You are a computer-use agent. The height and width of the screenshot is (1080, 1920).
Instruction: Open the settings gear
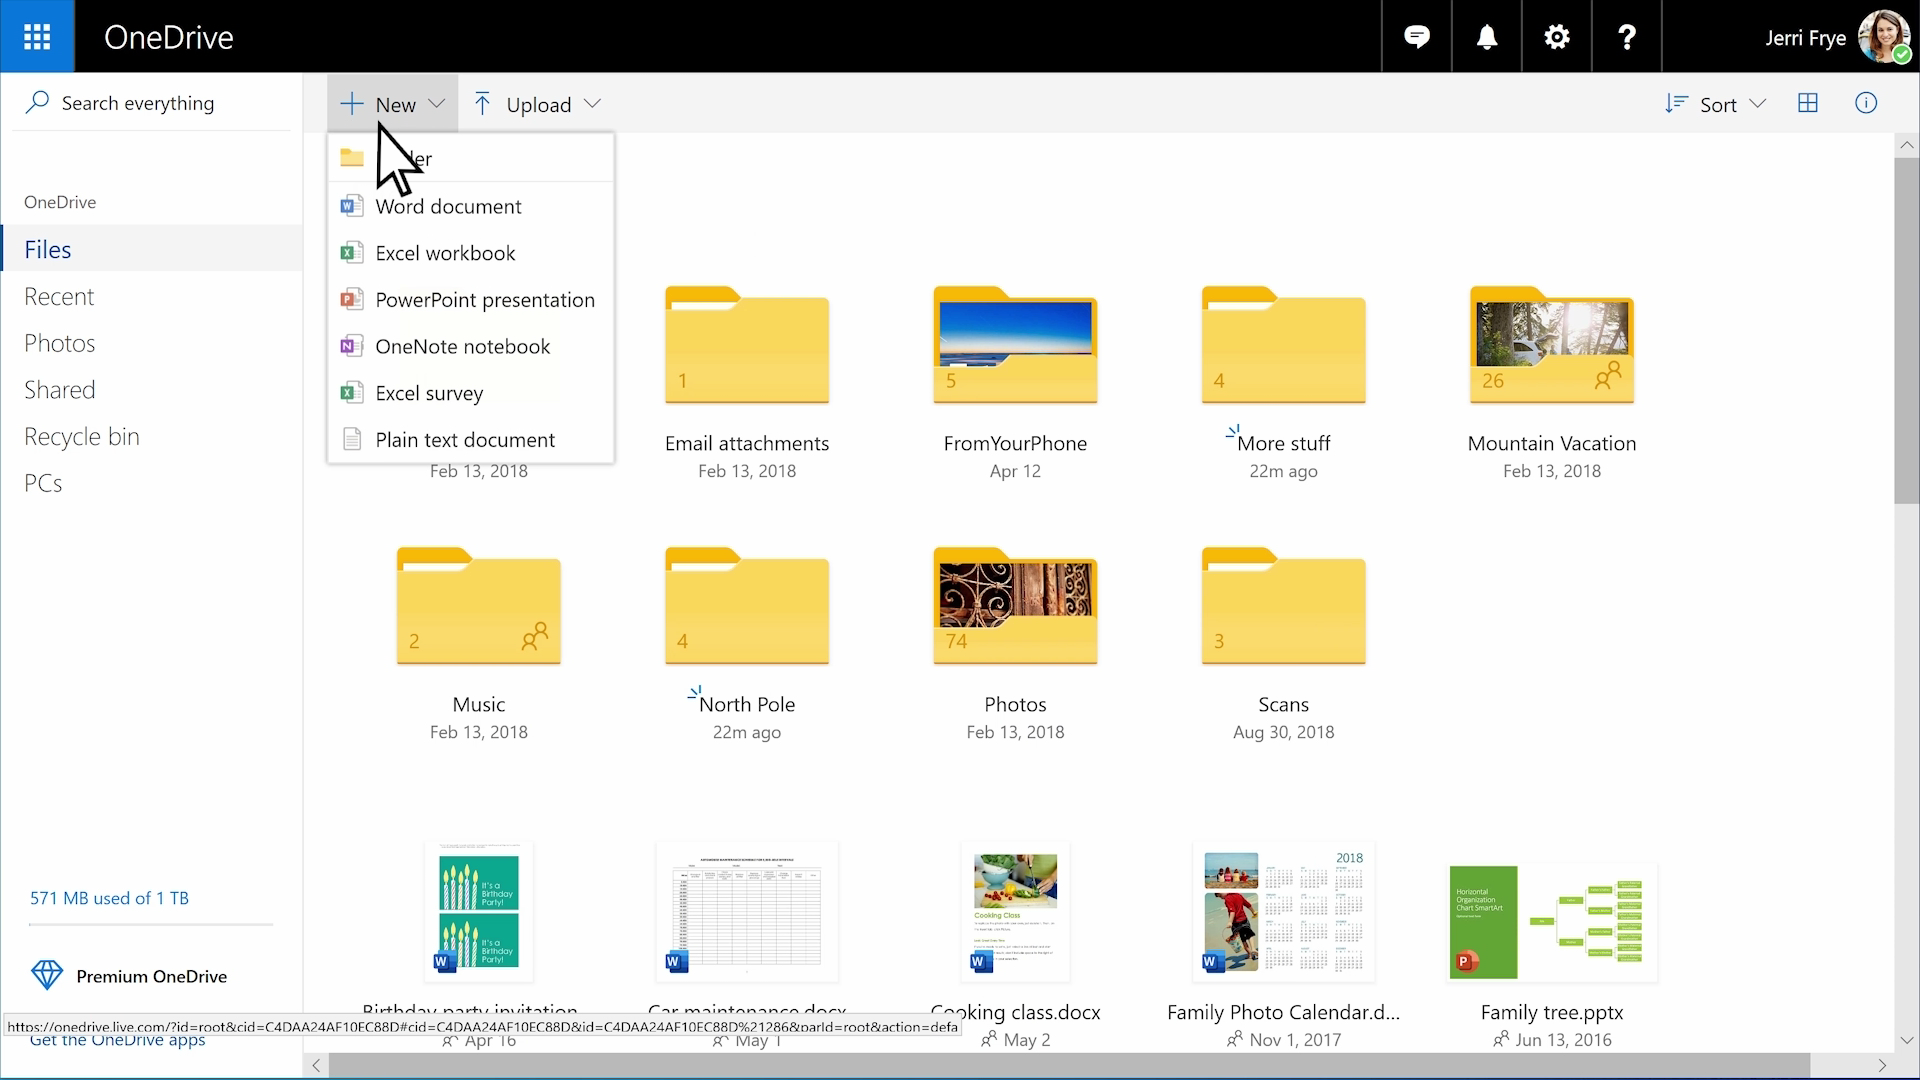point(1557,37)
